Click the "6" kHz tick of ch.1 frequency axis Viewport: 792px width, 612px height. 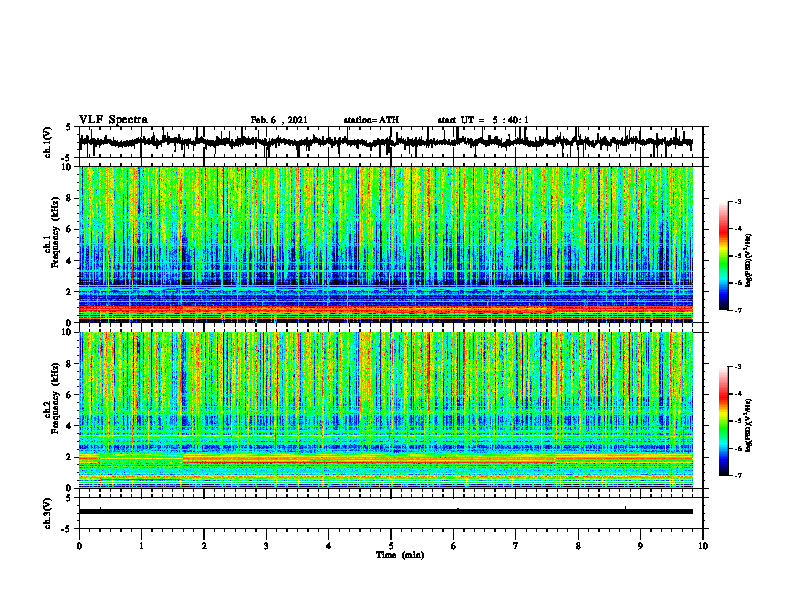71,230
